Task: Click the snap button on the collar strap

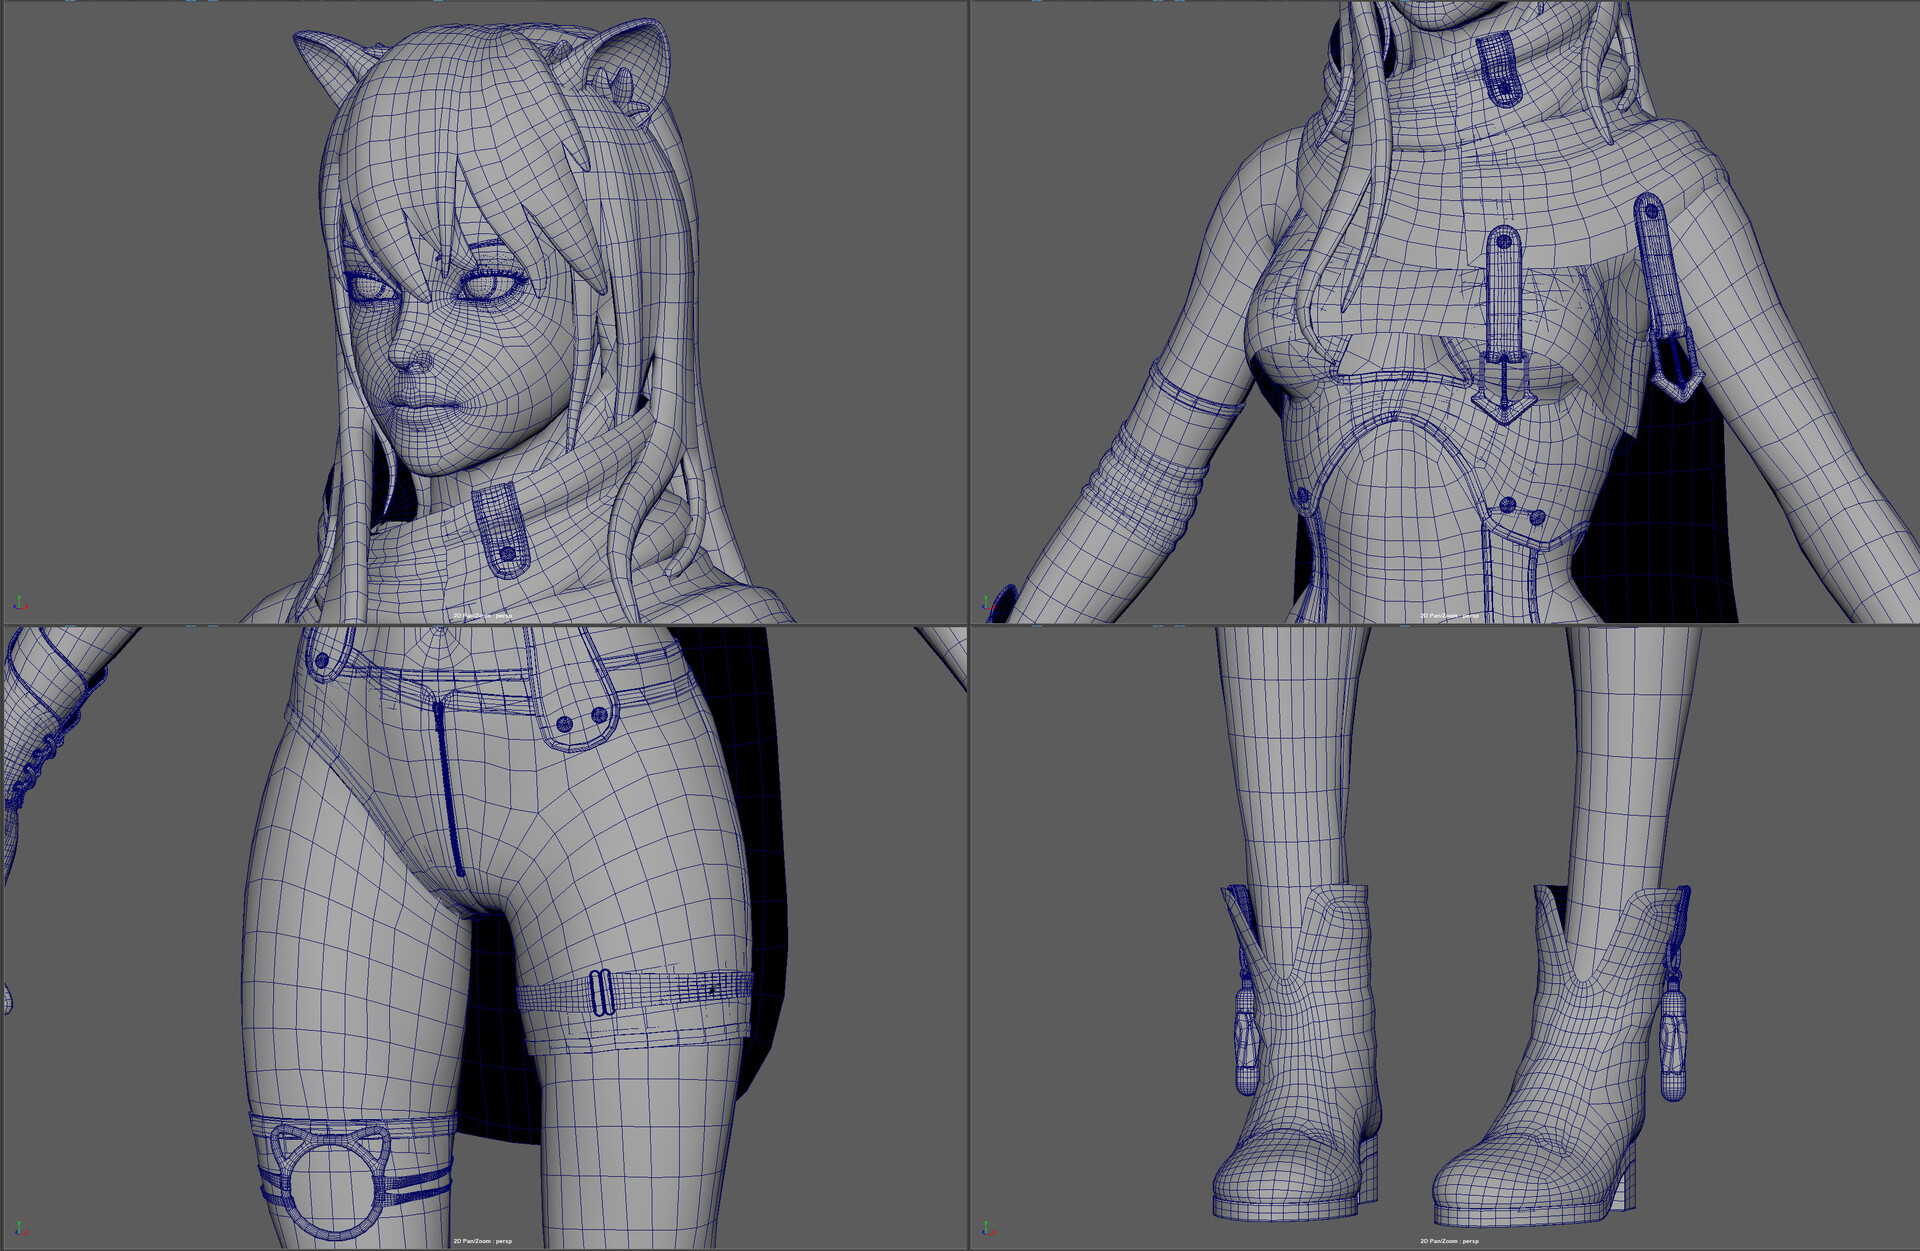Action: click(x=508, y=553)
